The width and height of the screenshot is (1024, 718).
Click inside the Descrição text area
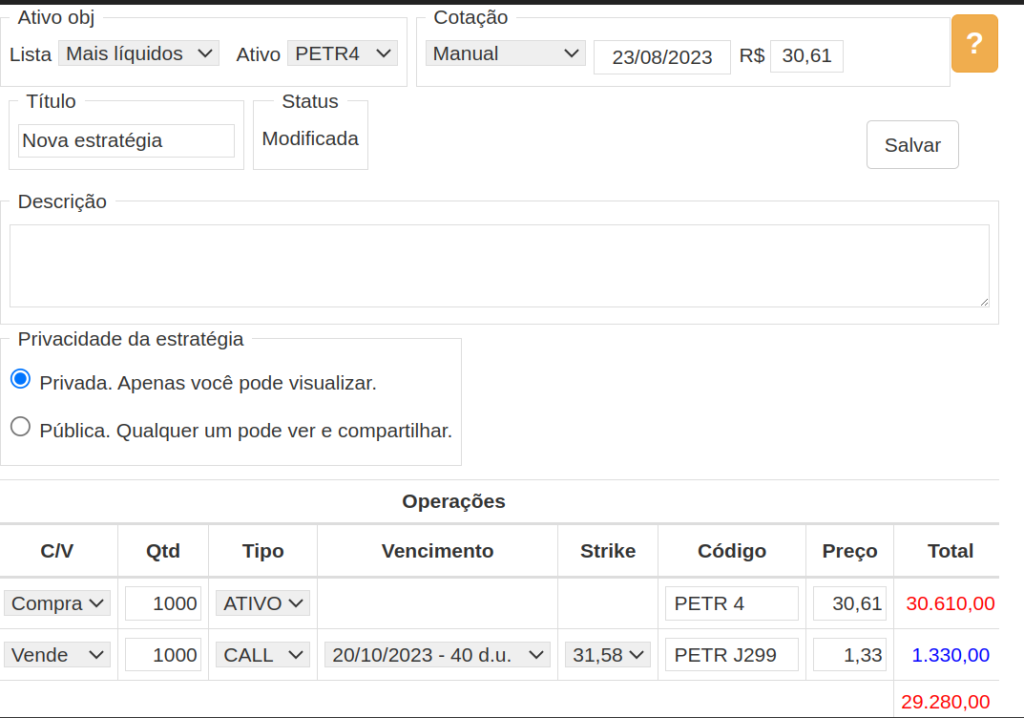[499, 266]
